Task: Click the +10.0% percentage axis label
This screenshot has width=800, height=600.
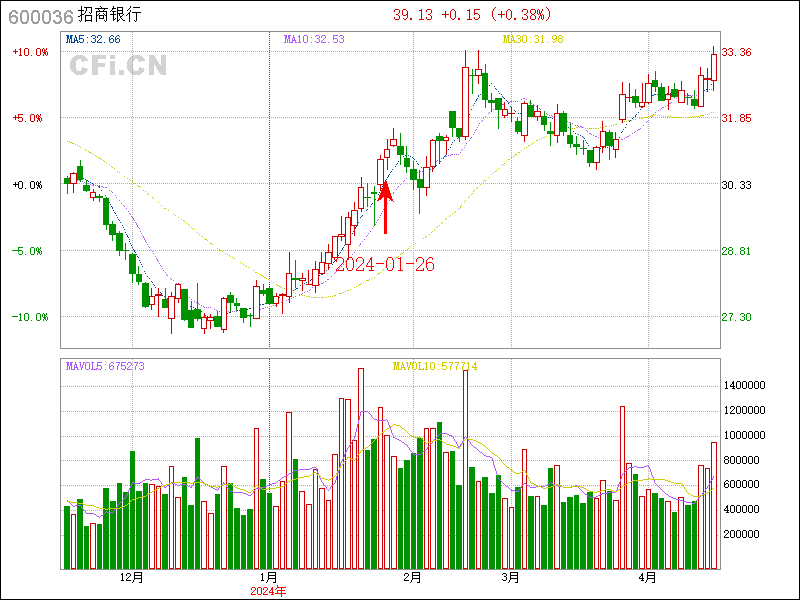Action: coord(30,52)
